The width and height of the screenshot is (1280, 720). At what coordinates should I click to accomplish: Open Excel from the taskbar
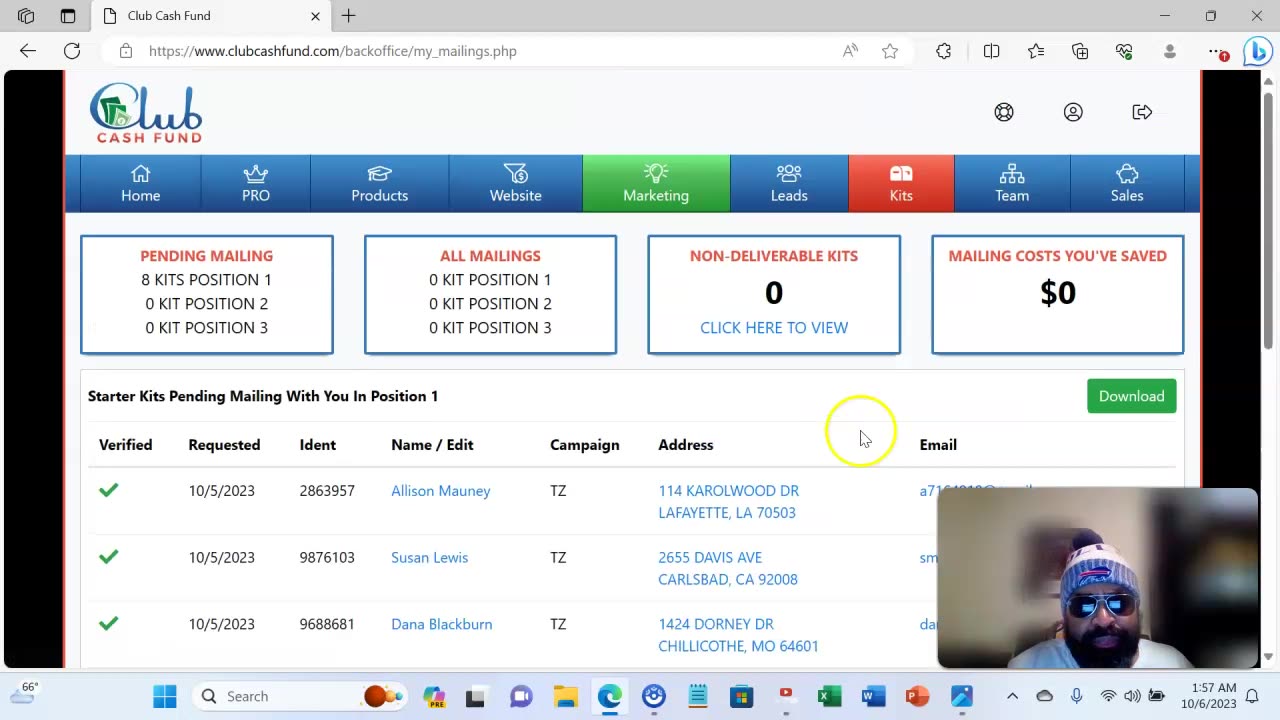829,696
